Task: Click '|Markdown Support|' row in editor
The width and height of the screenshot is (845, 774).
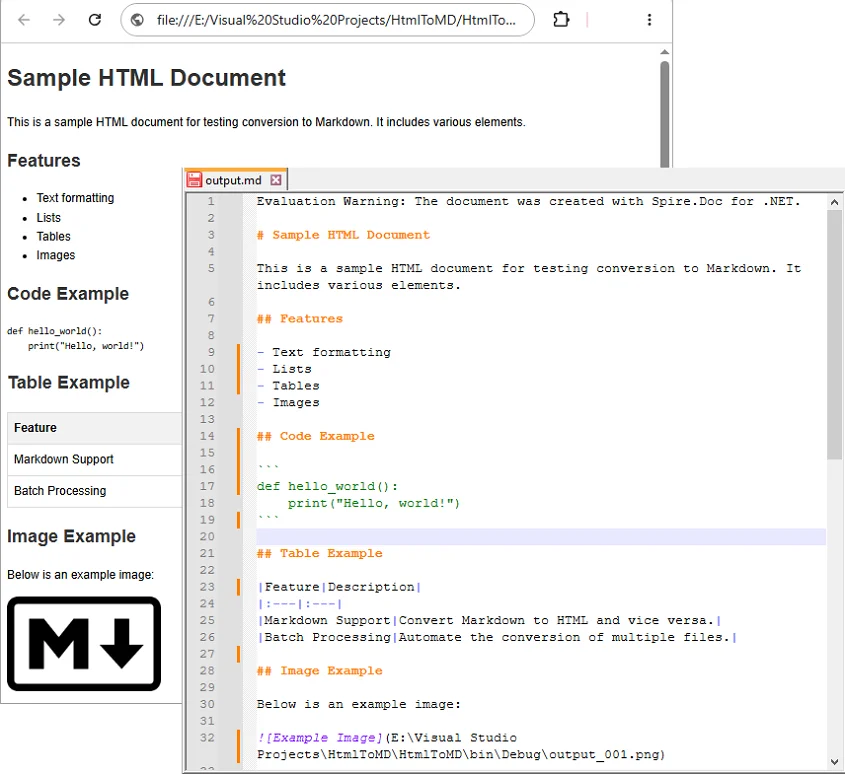Action: tap(489, 620)
